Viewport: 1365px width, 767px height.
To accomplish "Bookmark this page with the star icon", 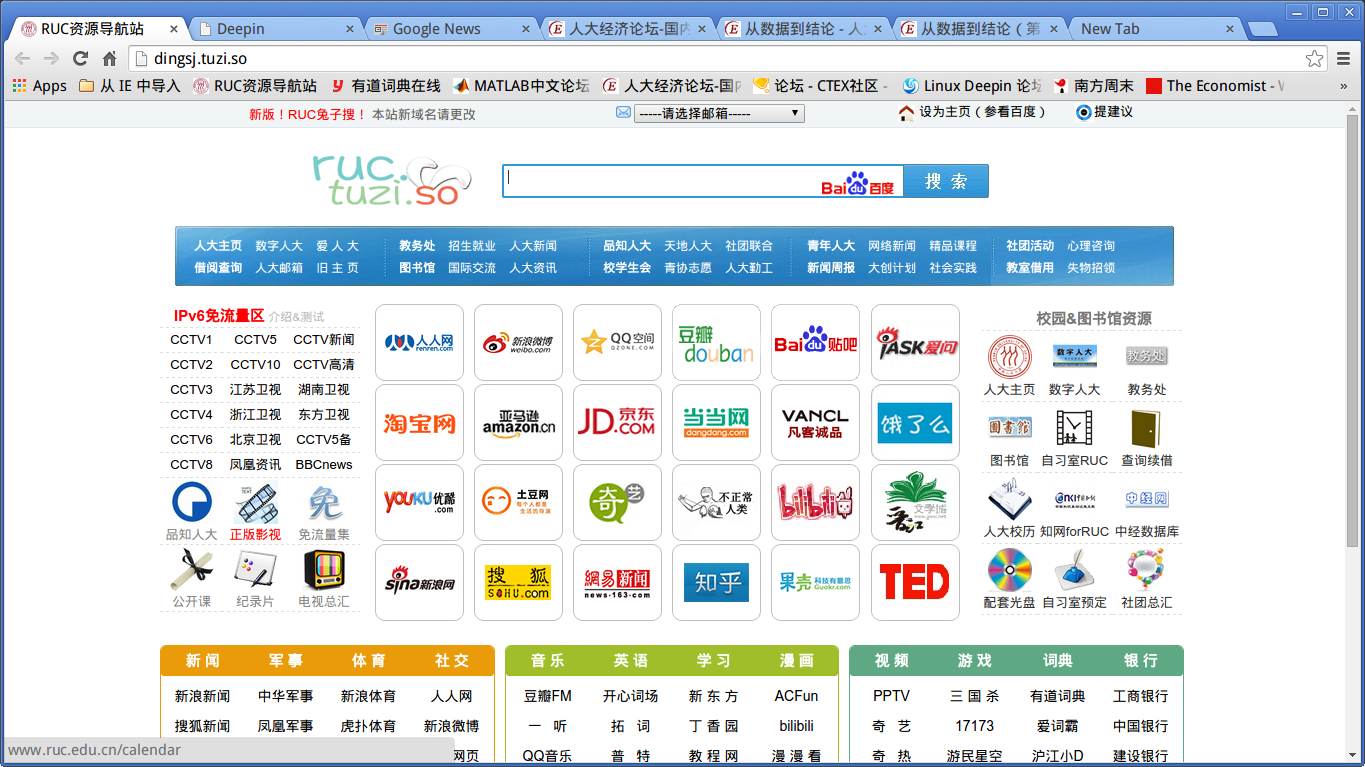I will [1314, 59].
